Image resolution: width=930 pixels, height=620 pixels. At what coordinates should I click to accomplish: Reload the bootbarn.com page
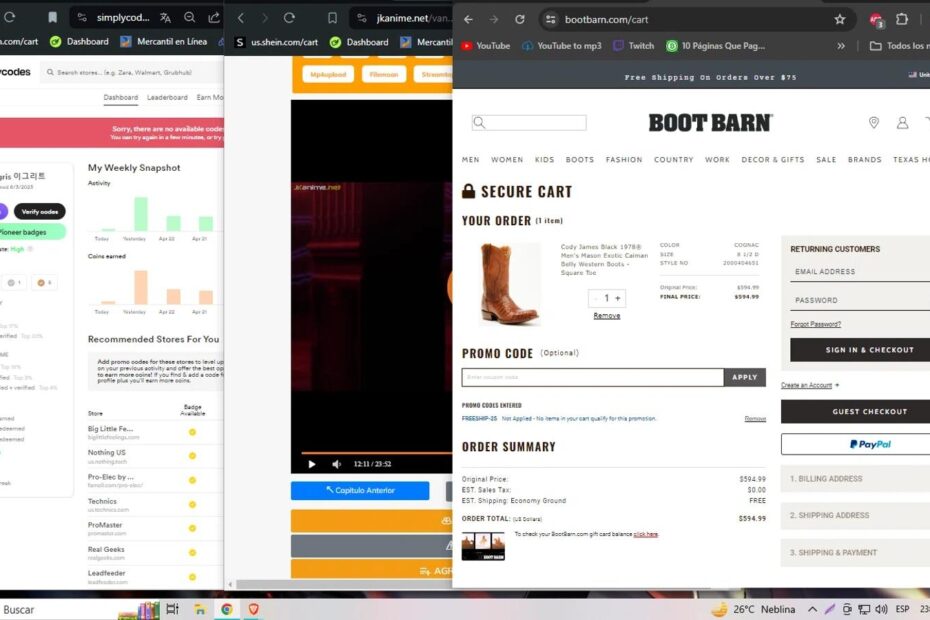click(520, 20)
